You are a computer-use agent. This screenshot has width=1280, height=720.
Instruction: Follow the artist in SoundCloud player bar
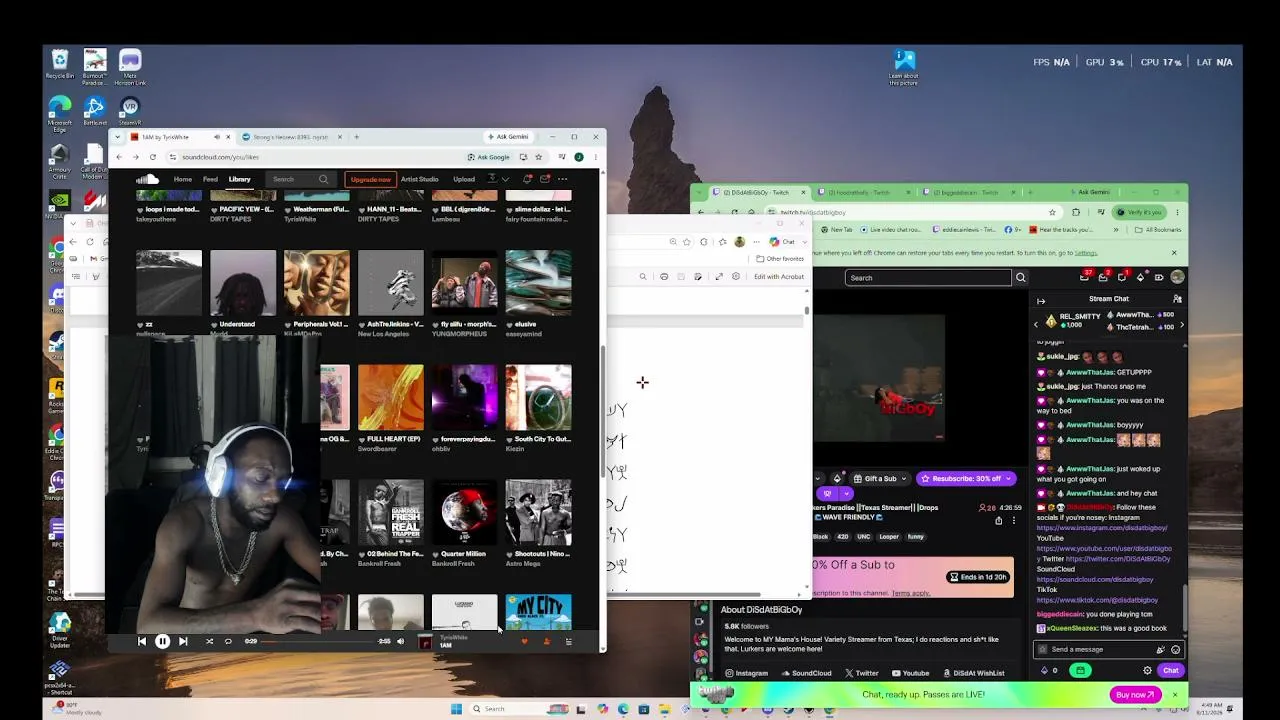[x=546, y=641]
